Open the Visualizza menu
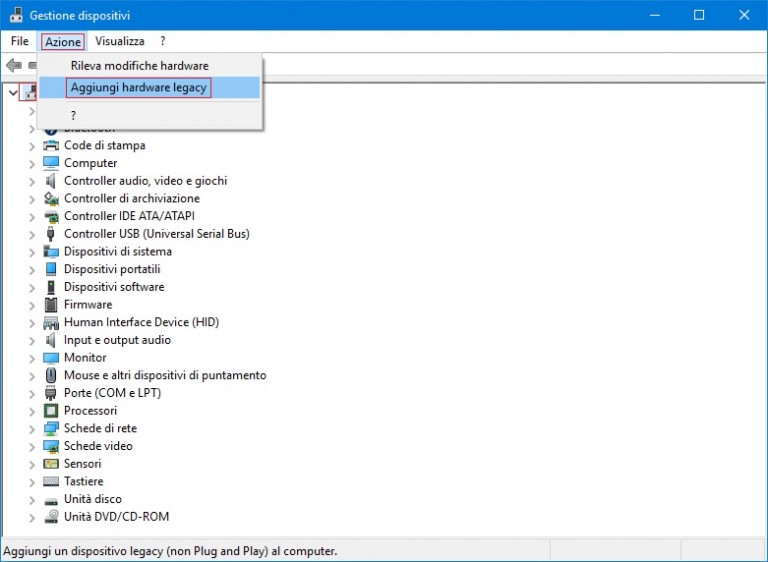Screen dimensions: 768x562 click(119, 41)
